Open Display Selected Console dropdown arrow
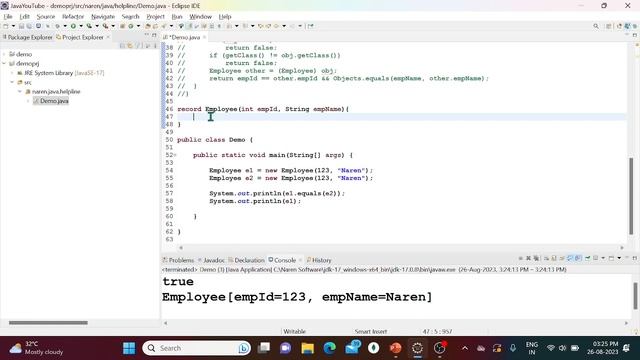Screen dimensions: 640x360 point(603,258)
